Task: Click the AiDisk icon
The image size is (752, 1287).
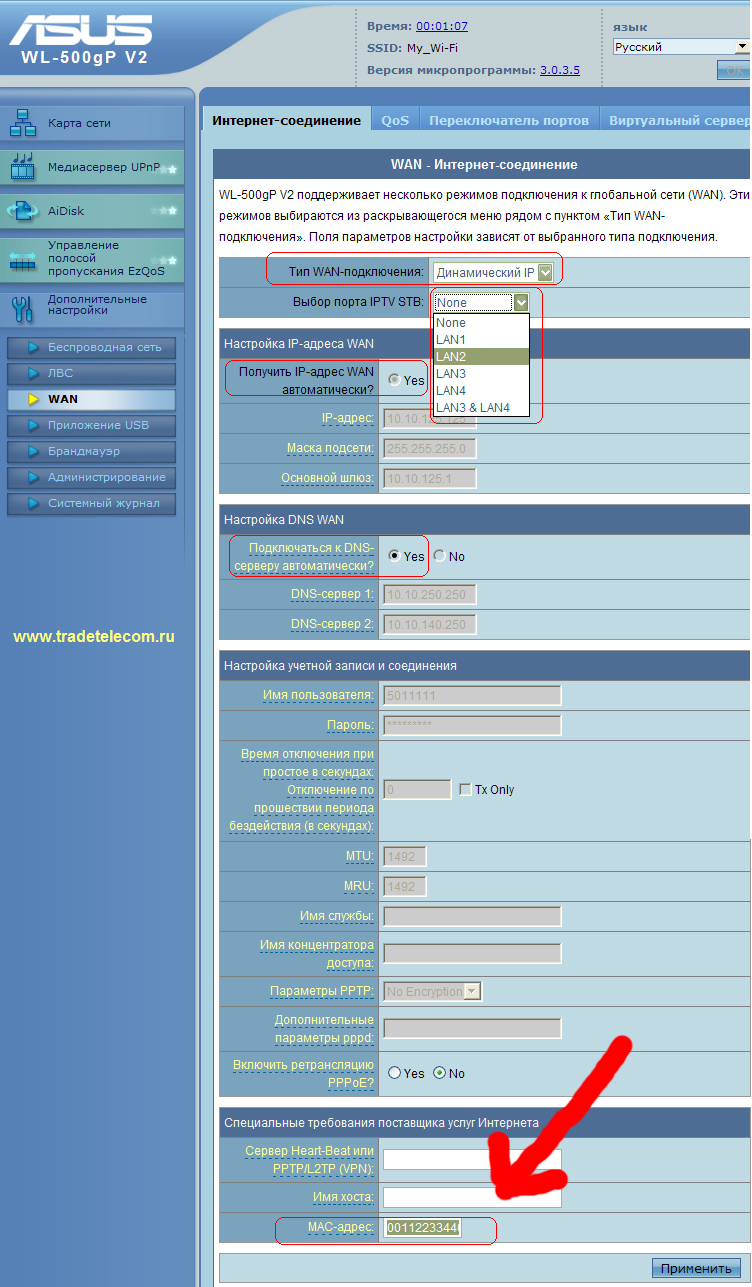Action: click(22, 211)
